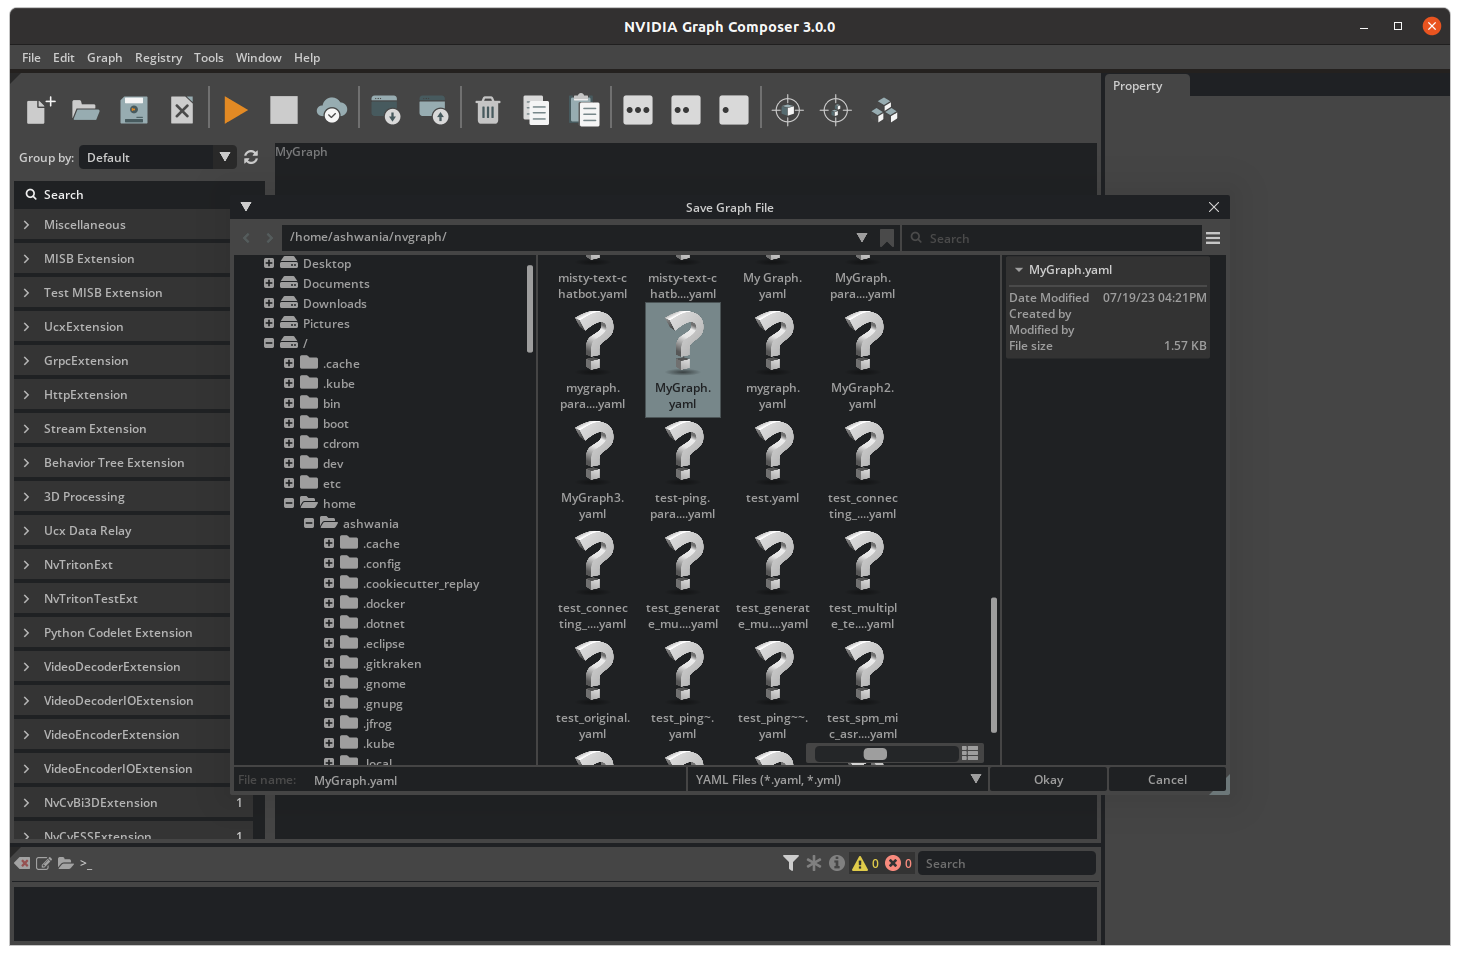Cancel the Save Graph File dialog
Screen dimensions: 1460x955
1167,780
